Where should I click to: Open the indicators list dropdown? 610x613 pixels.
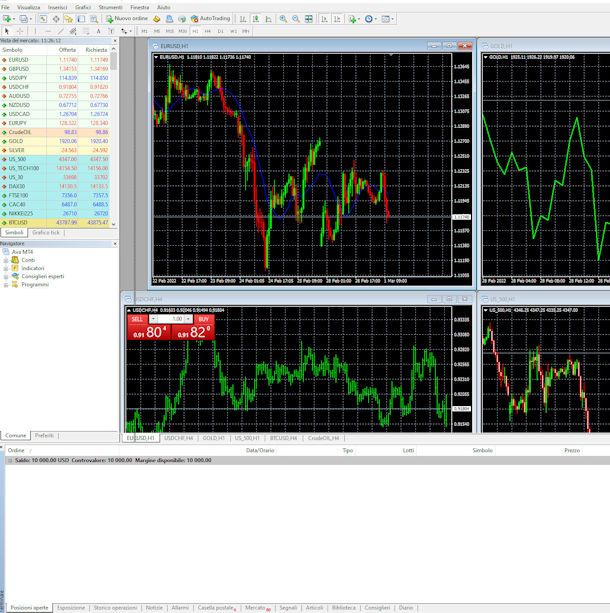tap(353, 19)
